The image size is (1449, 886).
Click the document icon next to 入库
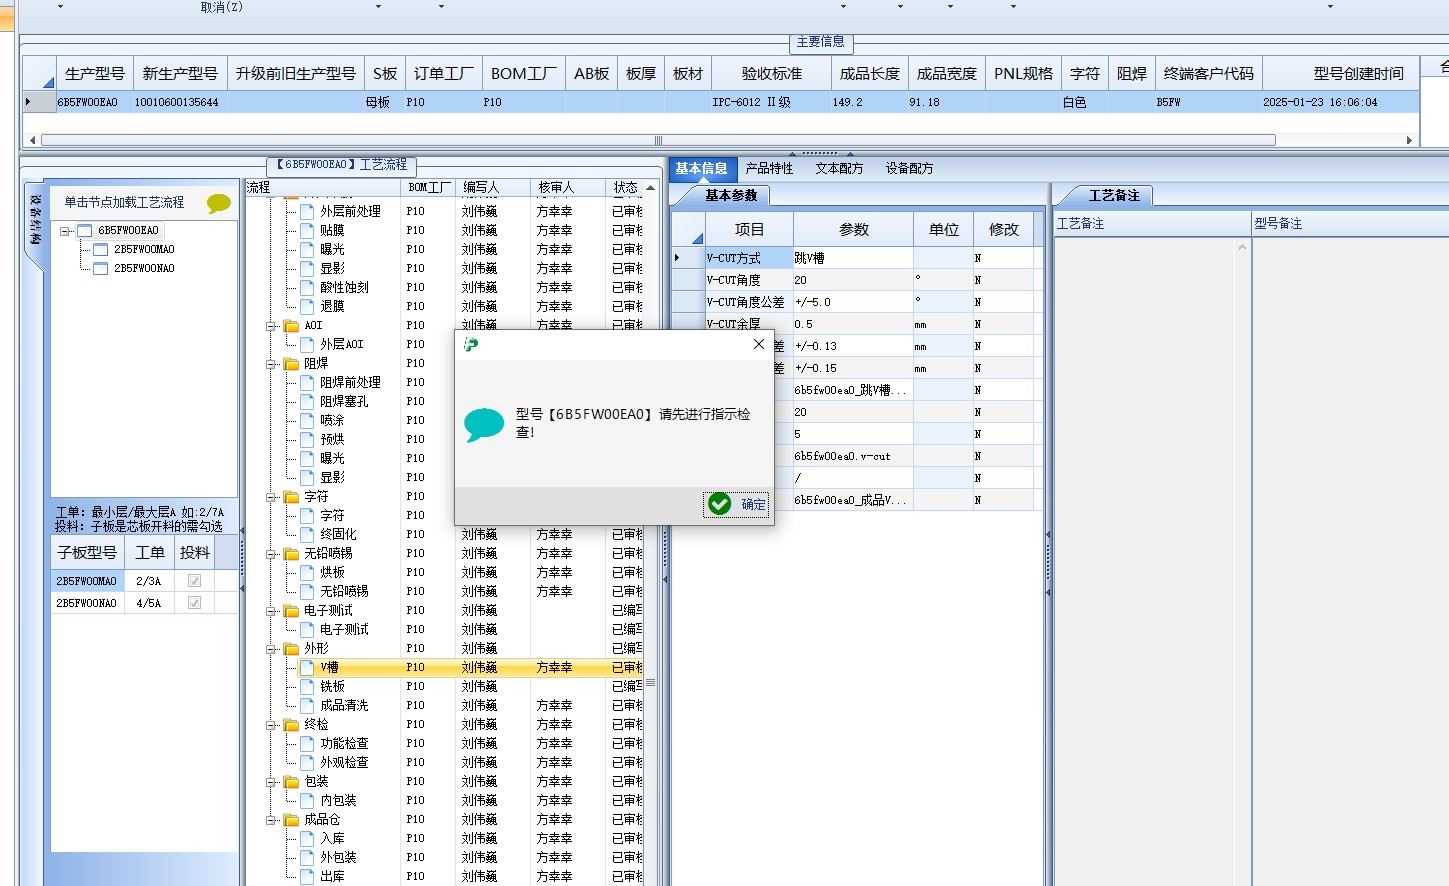click(308, 838)
